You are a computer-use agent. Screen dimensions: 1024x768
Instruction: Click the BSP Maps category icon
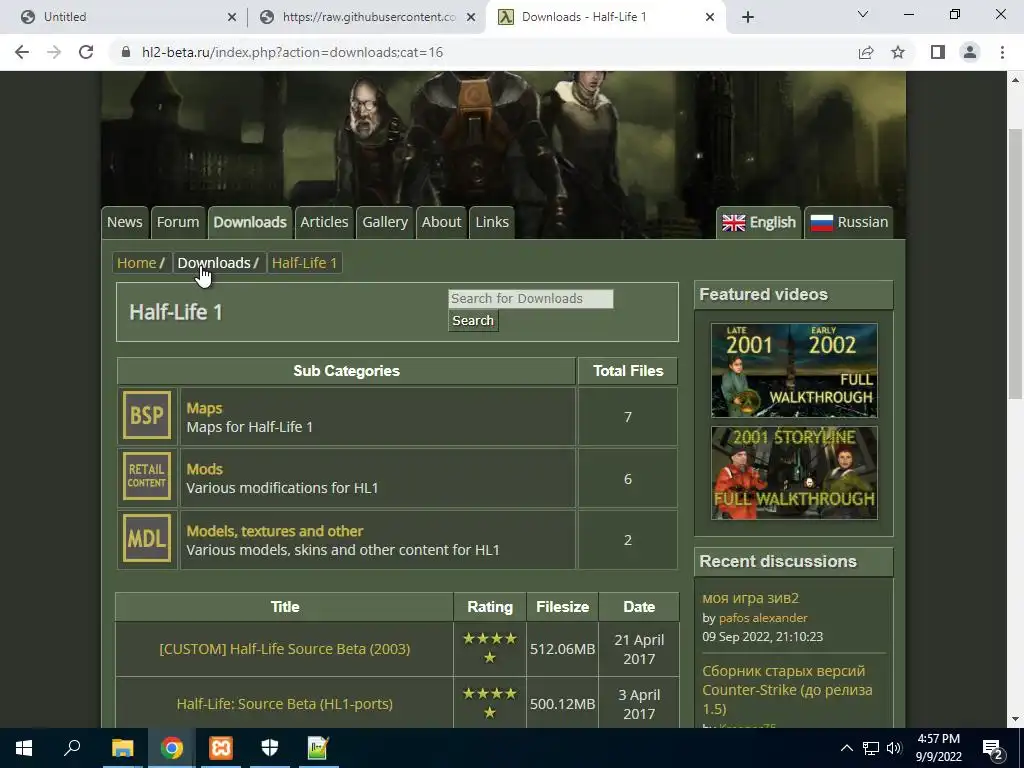pyautogui.click(x=147, y=415)
